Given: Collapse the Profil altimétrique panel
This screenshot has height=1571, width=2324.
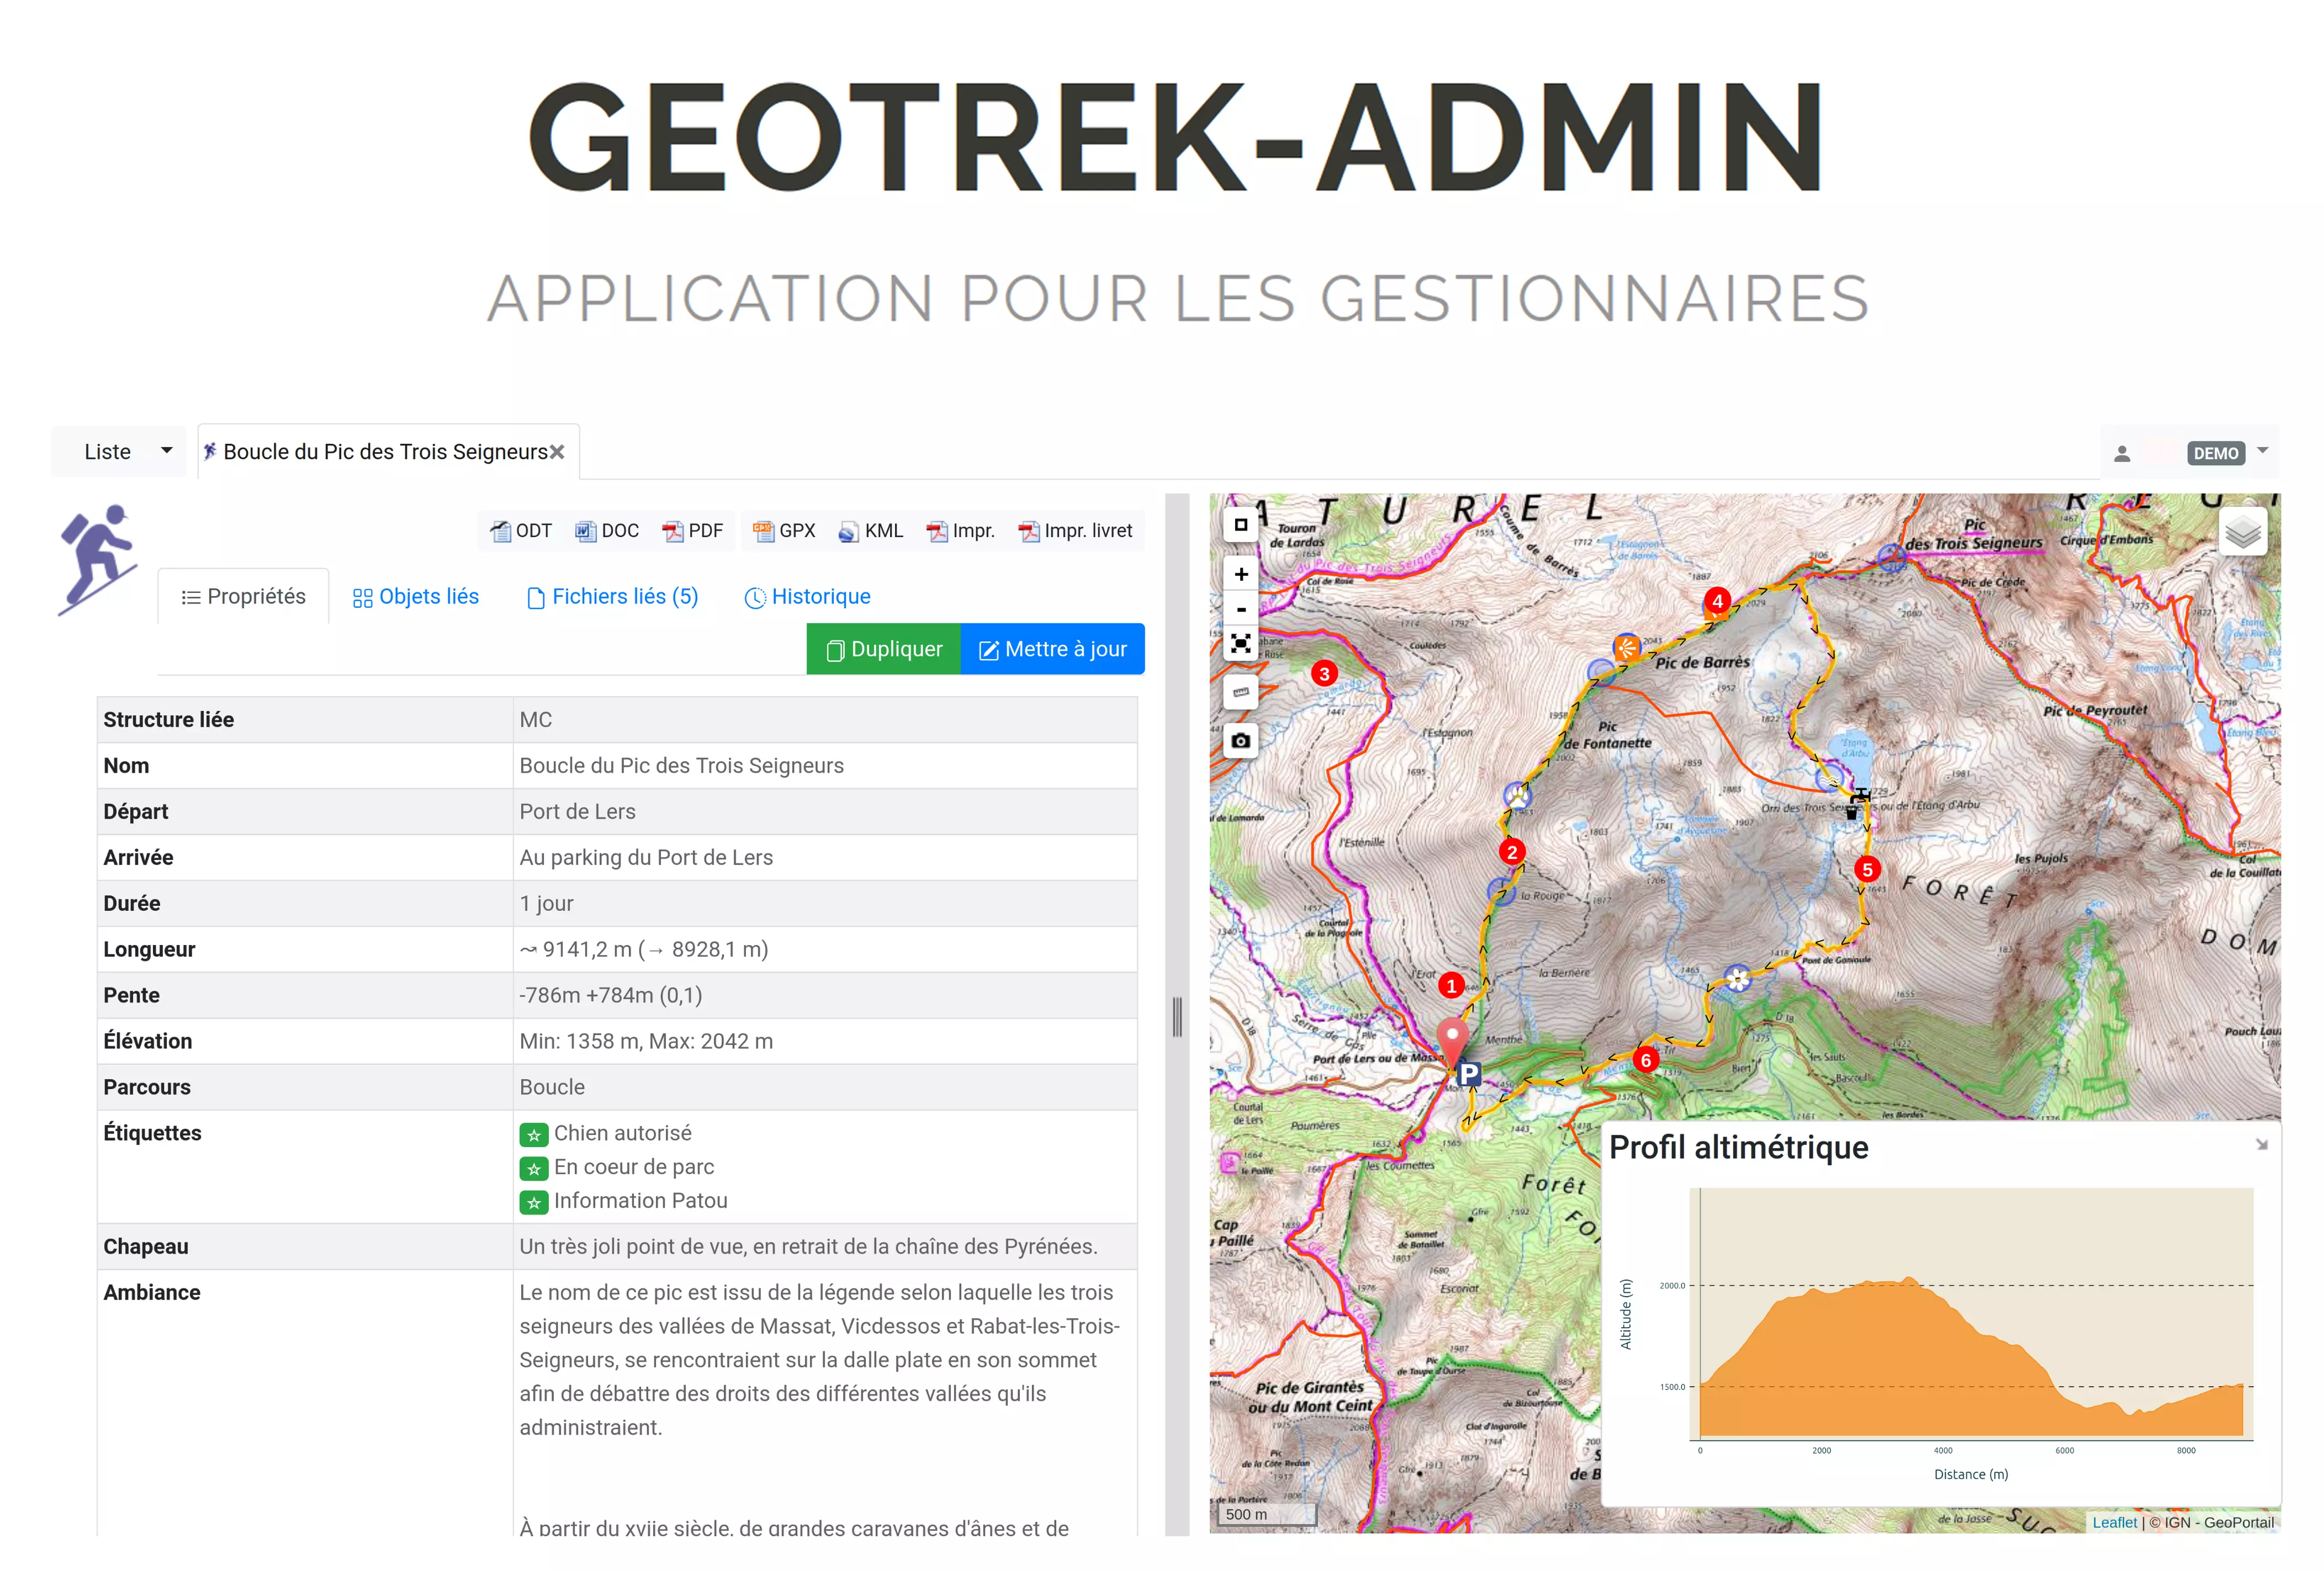Looking at the screenshot, I should [2261, 1145].
